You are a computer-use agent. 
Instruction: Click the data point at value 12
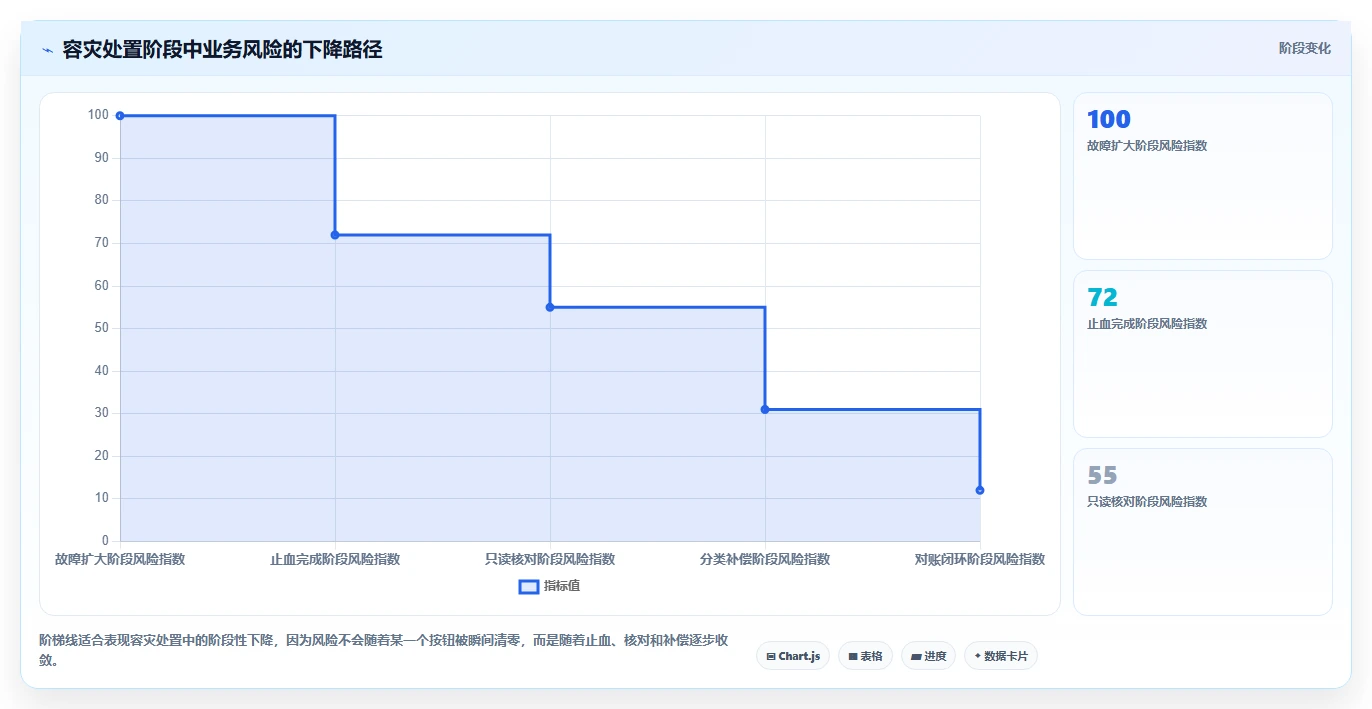(x=980, y=490)
